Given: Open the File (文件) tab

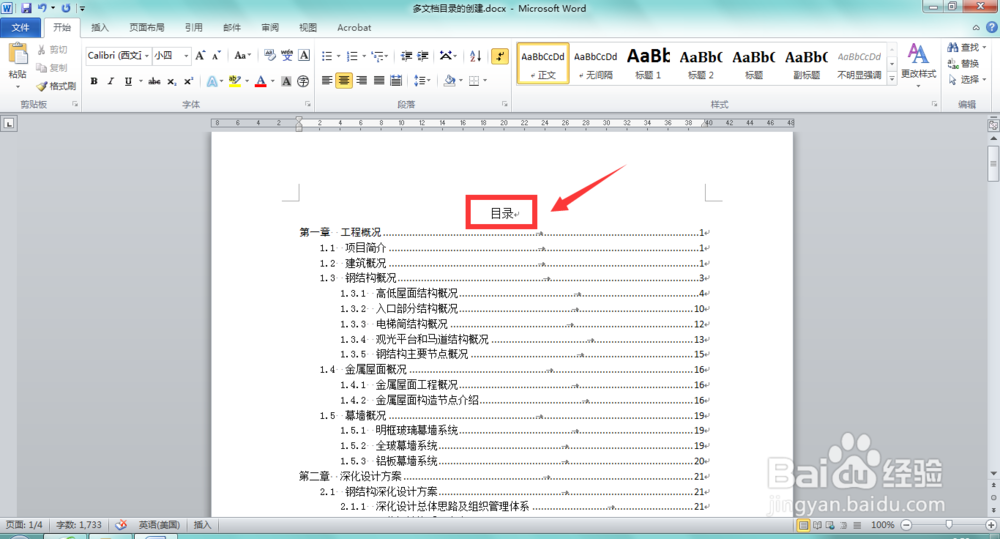Looking at the screenshot, I should pos(20,27).
